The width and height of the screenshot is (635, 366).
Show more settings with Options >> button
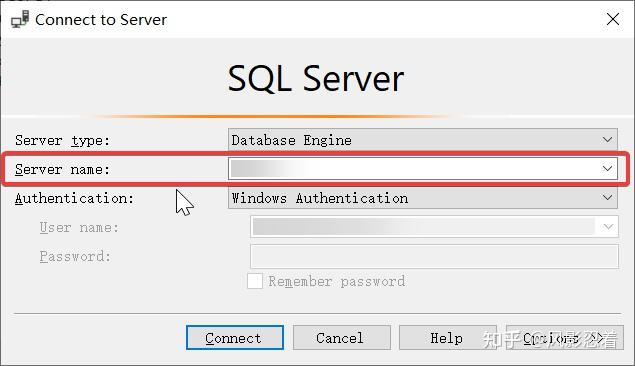[x=565, y=338]
